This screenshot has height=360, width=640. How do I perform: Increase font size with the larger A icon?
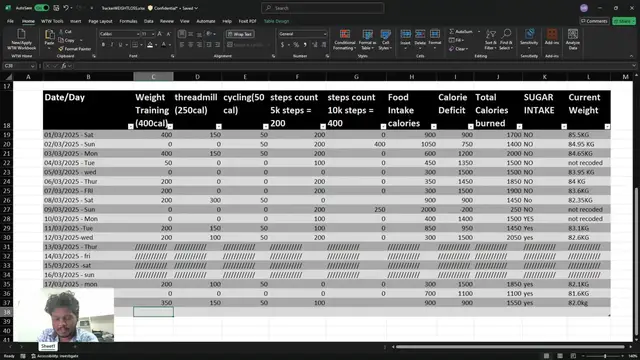tap(160, 34)
